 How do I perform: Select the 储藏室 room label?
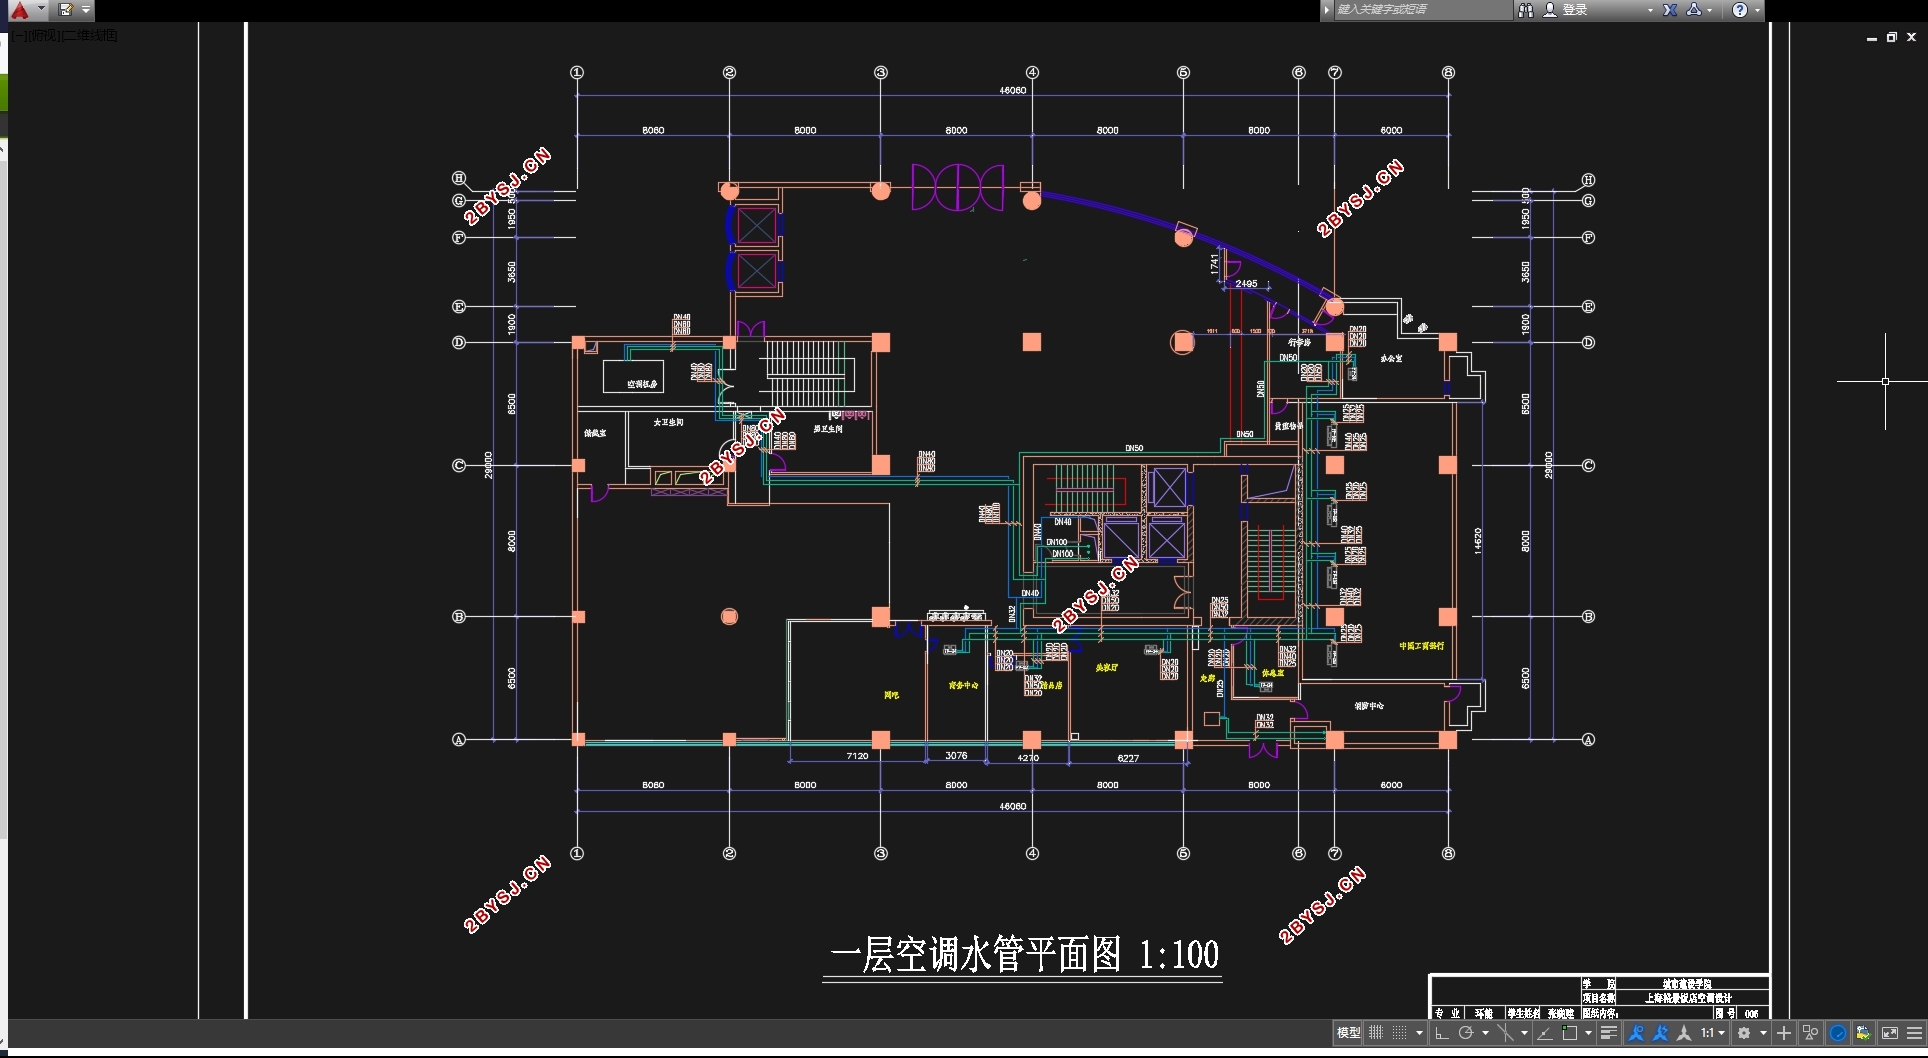[595, 433]
